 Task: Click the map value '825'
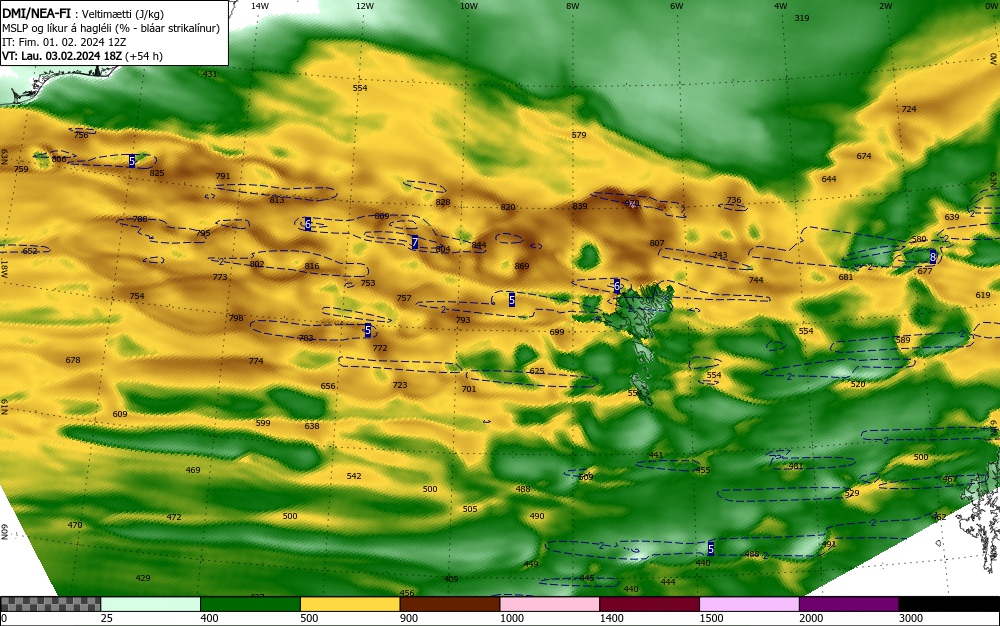click(157, 173)
